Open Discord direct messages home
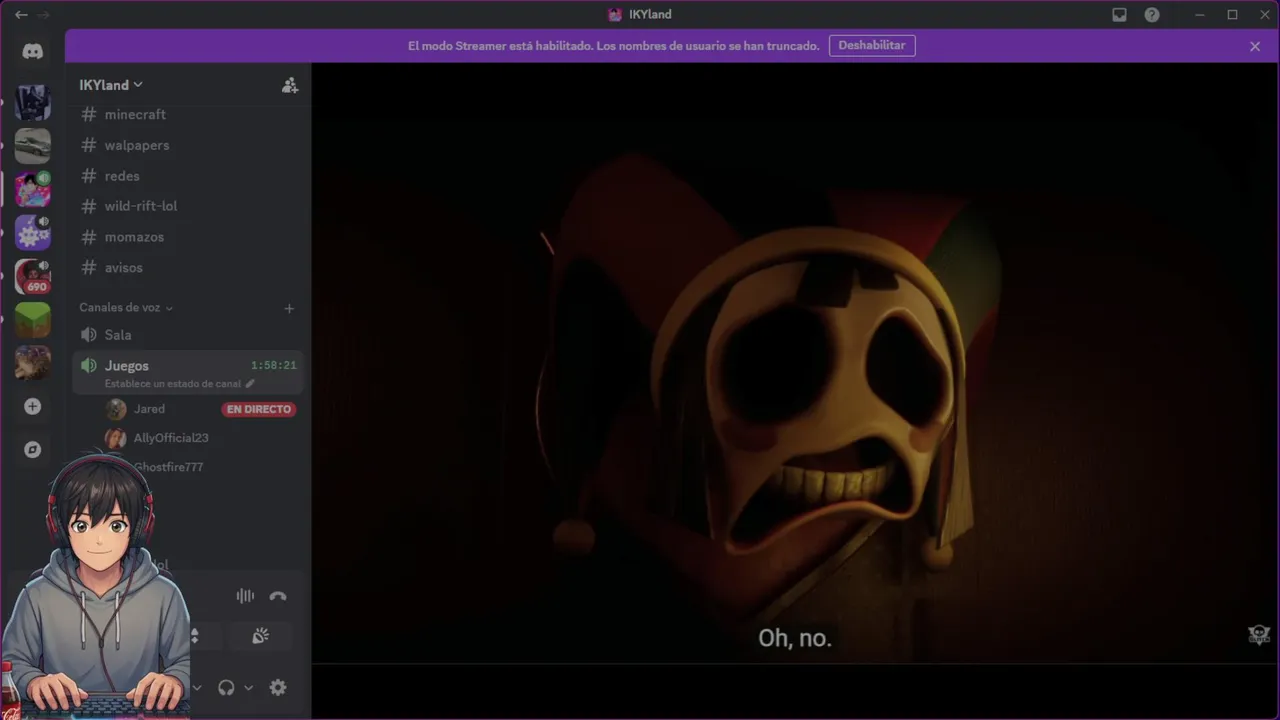 33,52
